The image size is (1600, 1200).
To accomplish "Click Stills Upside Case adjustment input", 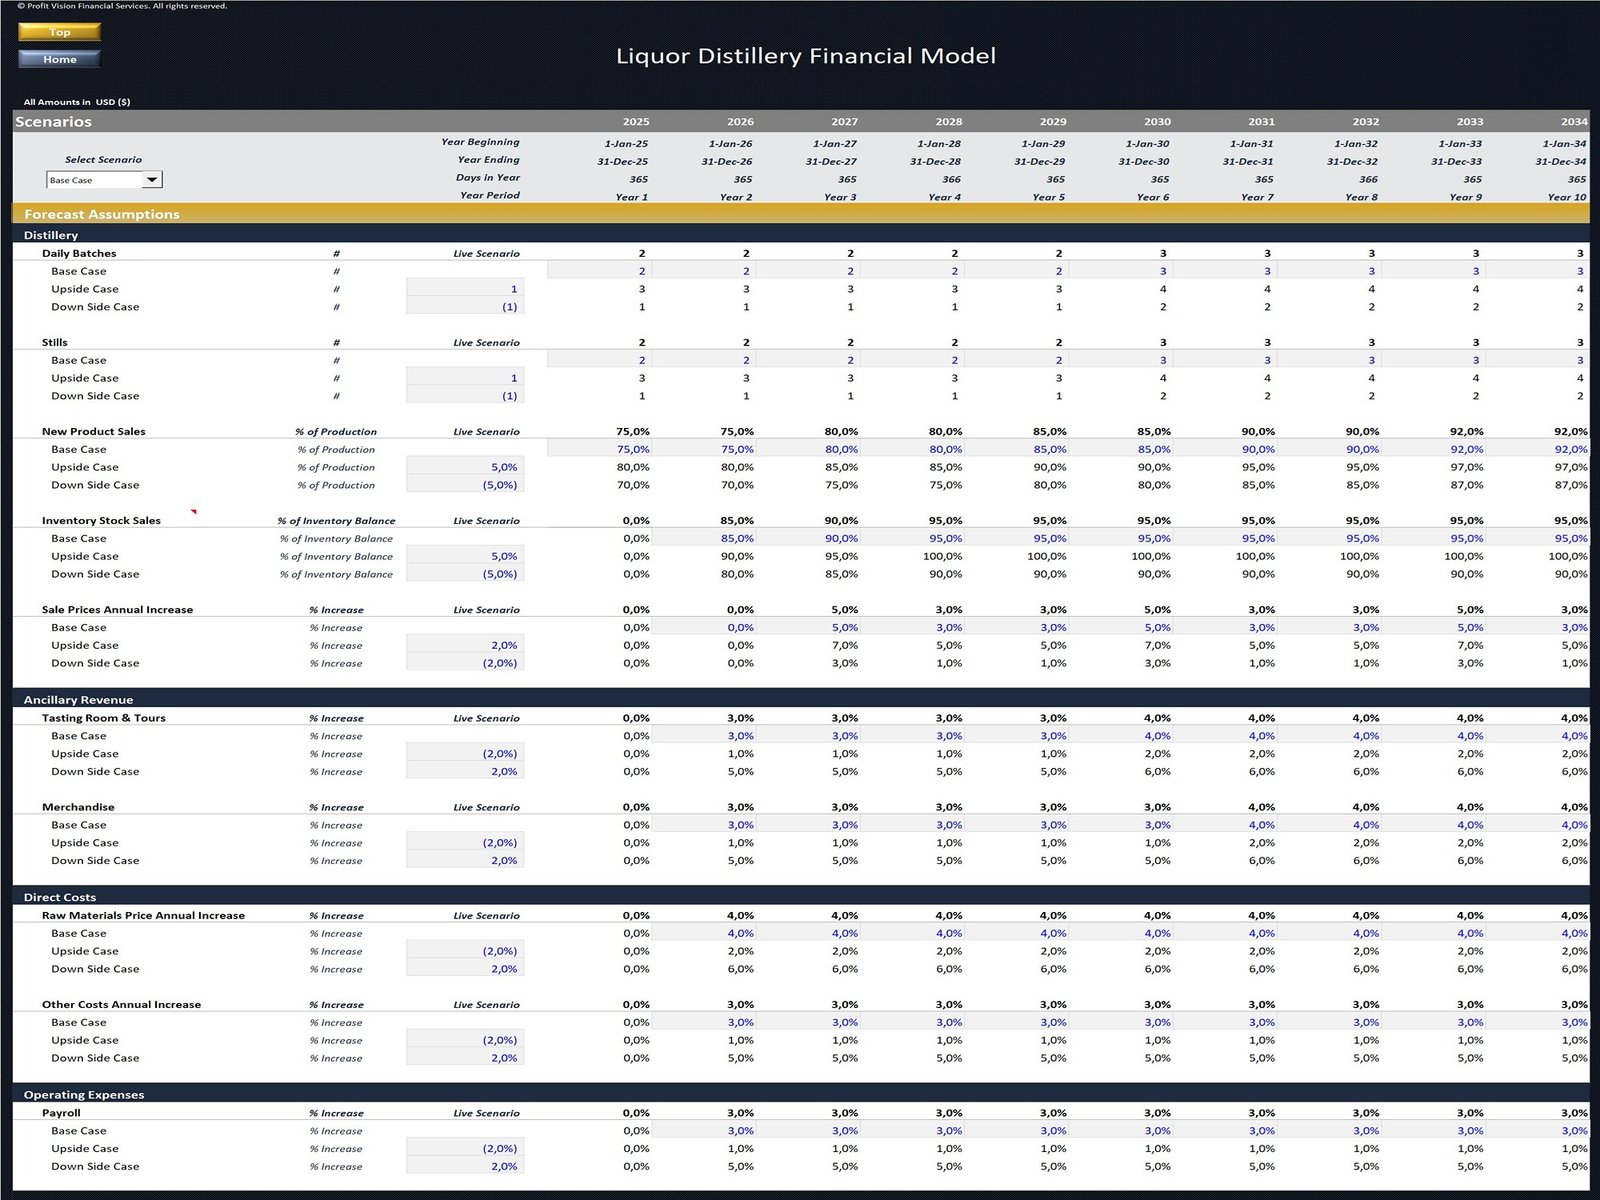I will point(465,378).
